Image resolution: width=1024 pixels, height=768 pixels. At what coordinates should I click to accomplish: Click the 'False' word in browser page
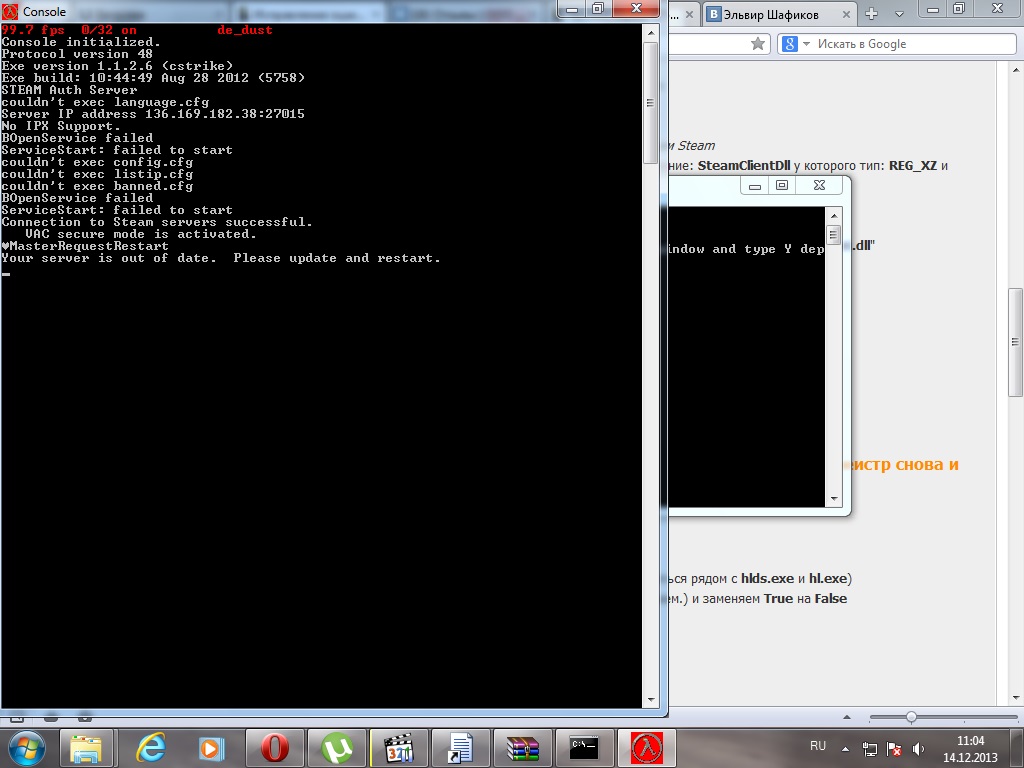[831, 598]
